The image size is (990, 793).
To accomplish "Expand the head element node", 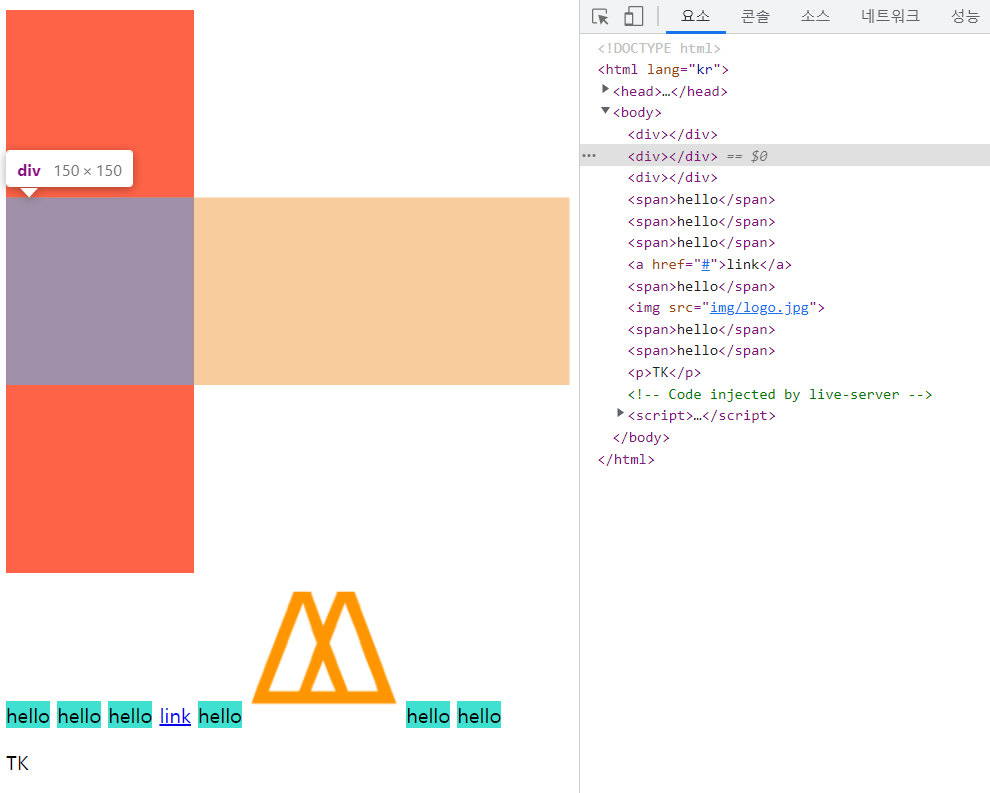I will tap(605, 90).
